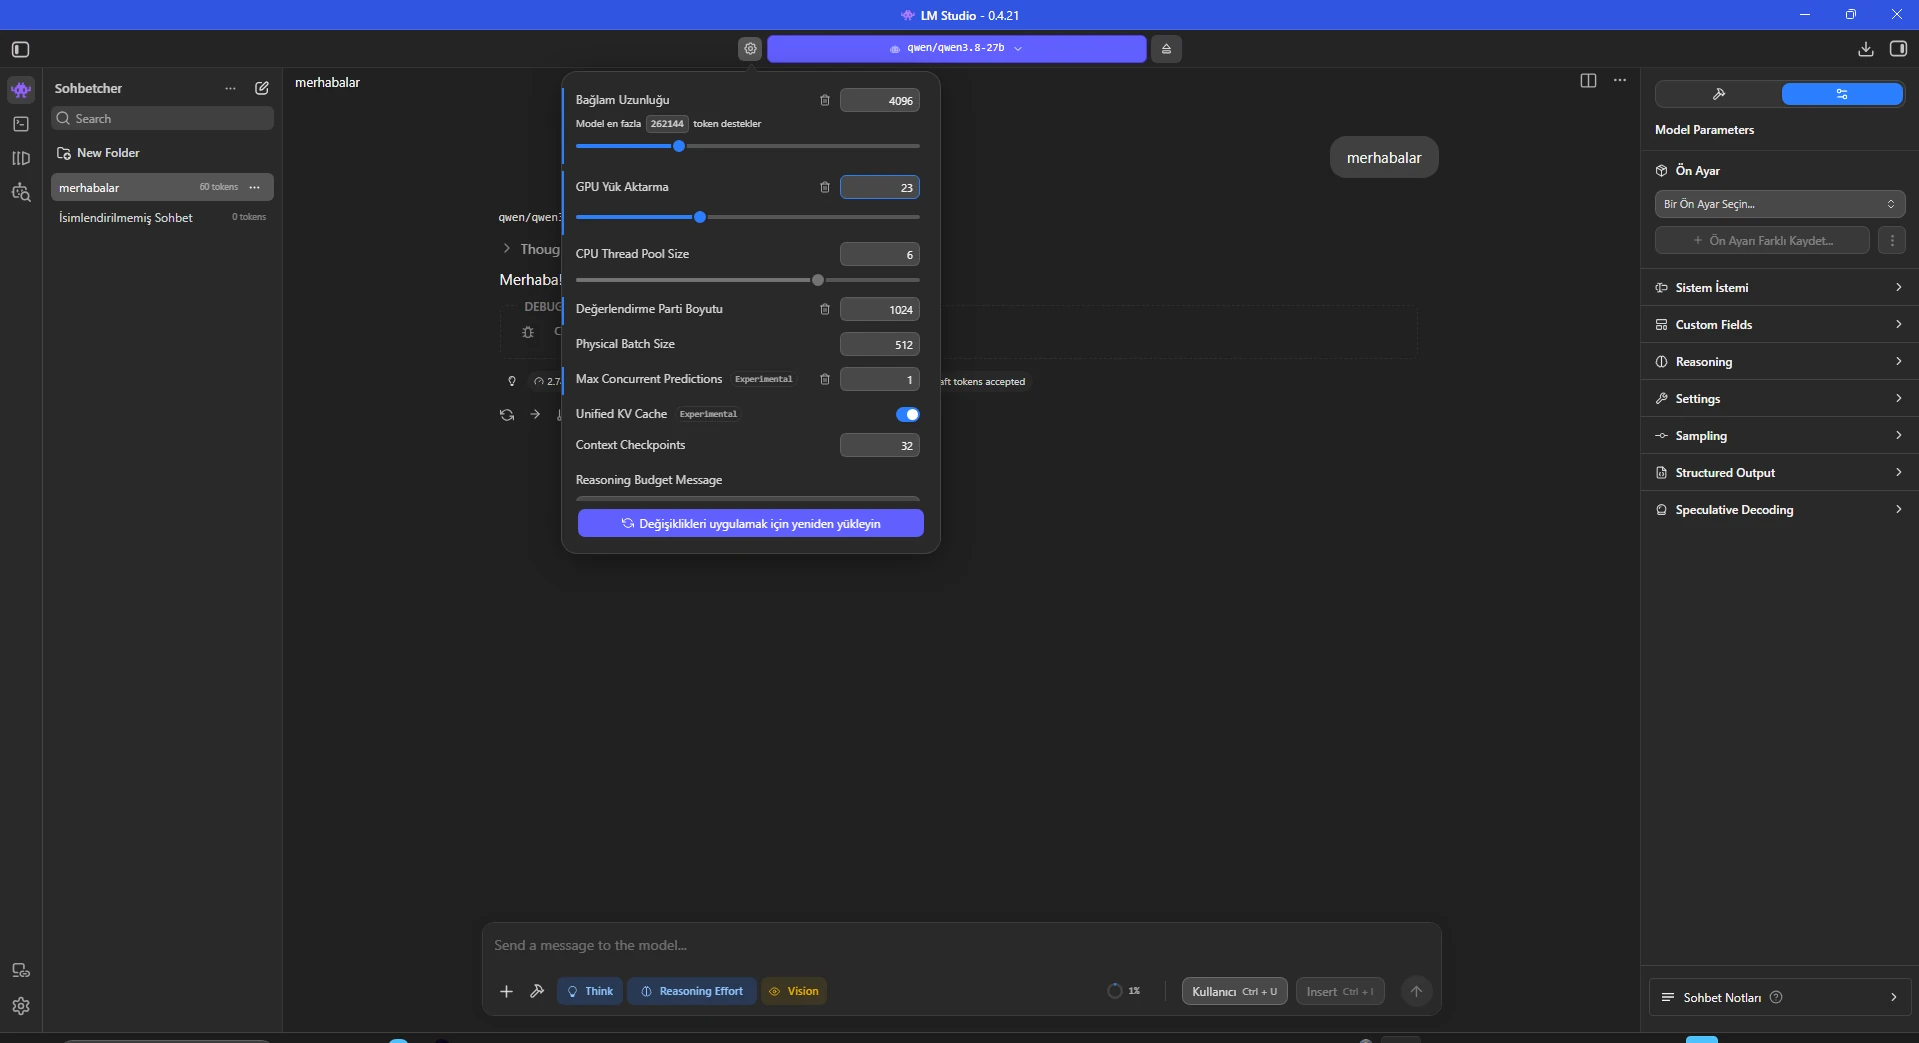The height and width of the screenshot is (1043, 1919).
Task: Reset Max Concurrent Predictions with trash icon
Action: [825, 379]
